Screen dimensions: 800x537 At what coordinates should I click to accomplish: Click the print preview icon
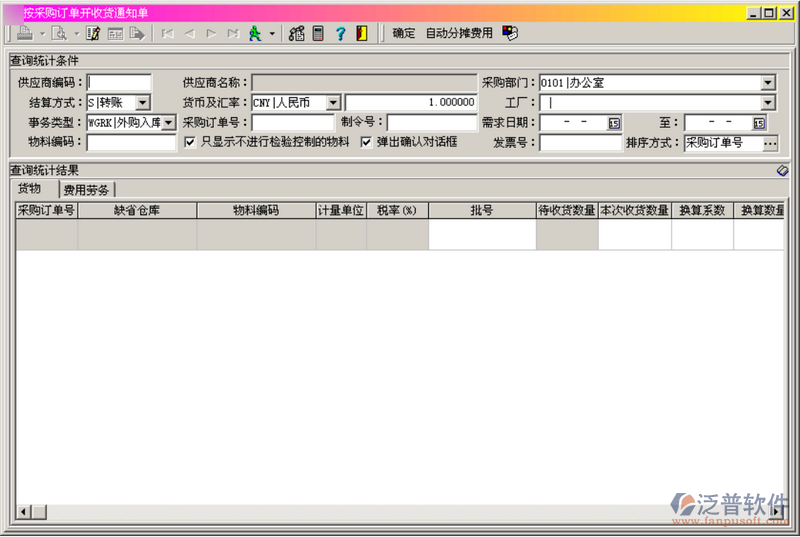coord(59,34)
